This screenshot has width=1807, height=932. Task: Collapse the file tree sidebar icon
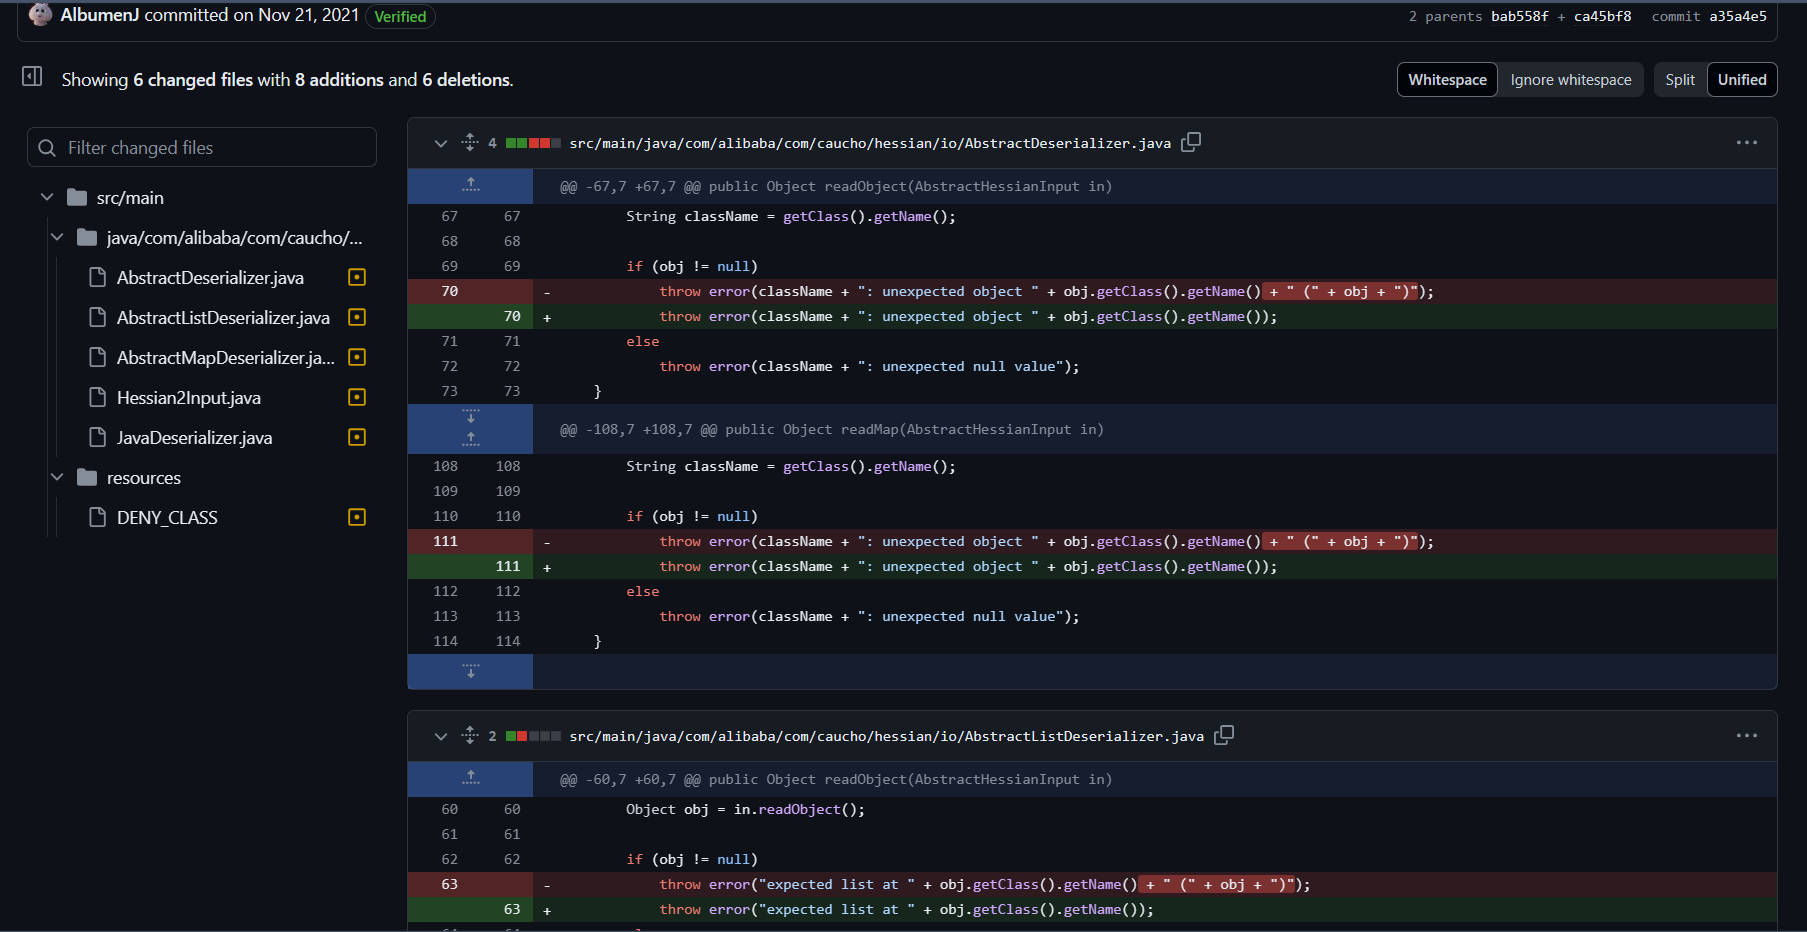pos(32,76)
